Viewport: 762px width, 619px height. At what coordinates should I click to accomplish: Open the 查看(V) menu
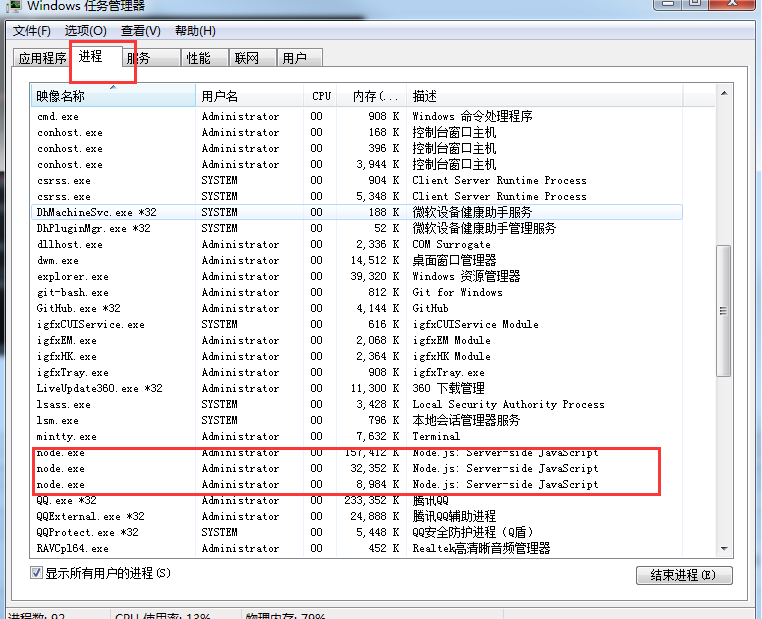pyautogui.click(x=141, y=31)
